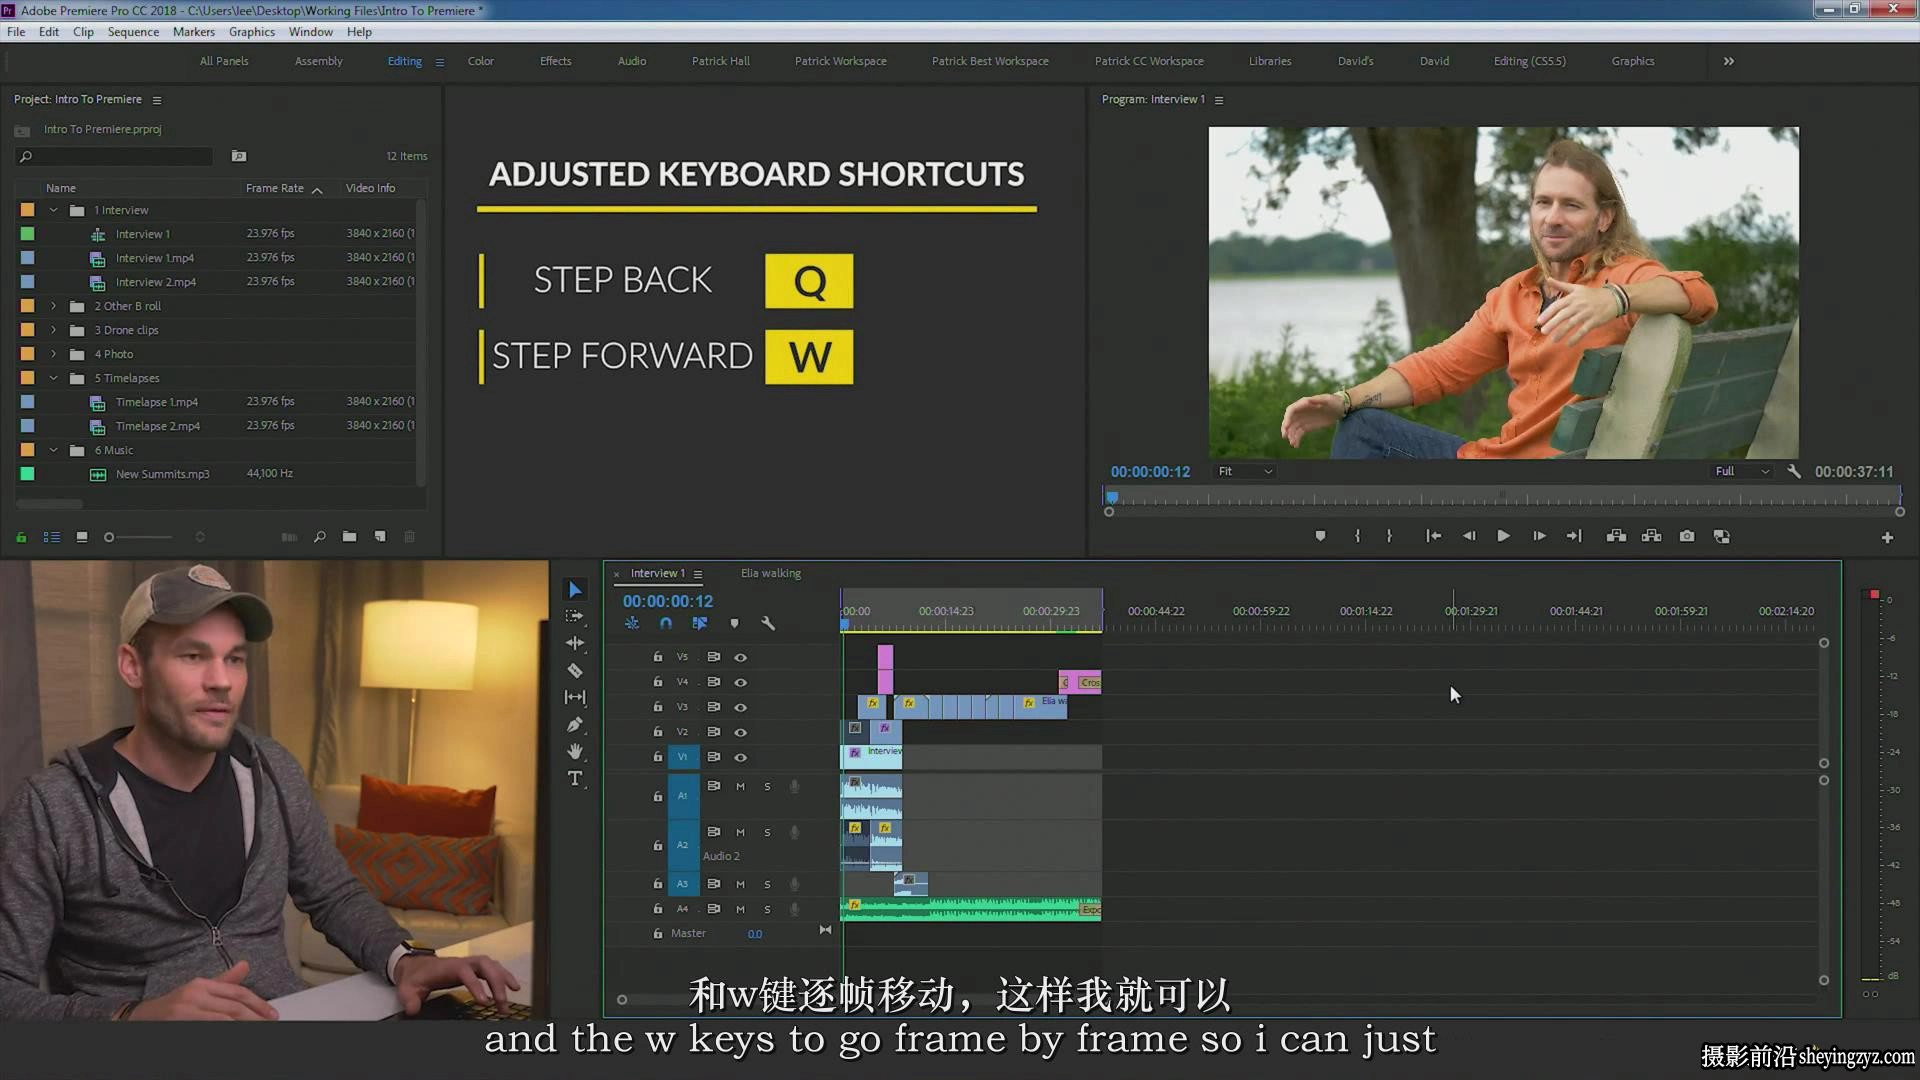Toggle timeline Snap magnet icon
Viewport: 1920px width, 1080px height.
pos(666,623)
